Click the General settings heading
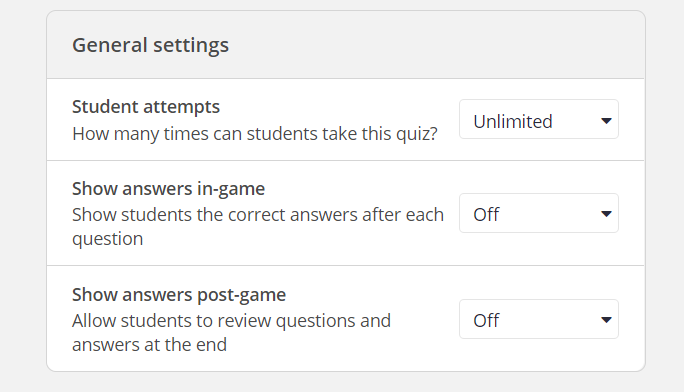The image size is (684, 392). pyautogui.click(x=150, y=45)
